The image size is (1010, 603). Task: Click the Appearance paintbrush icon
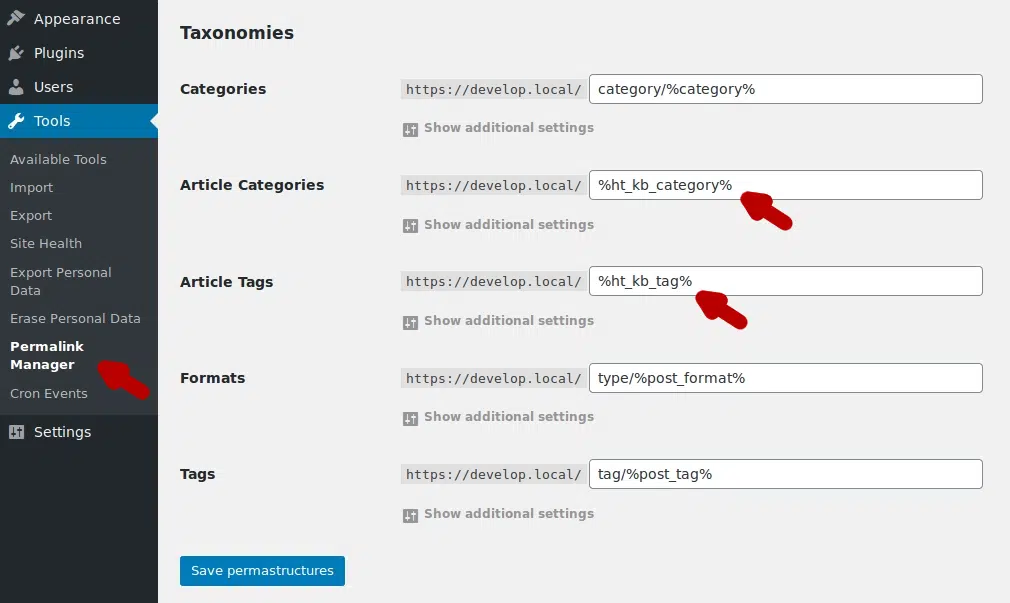pos(16,19)
